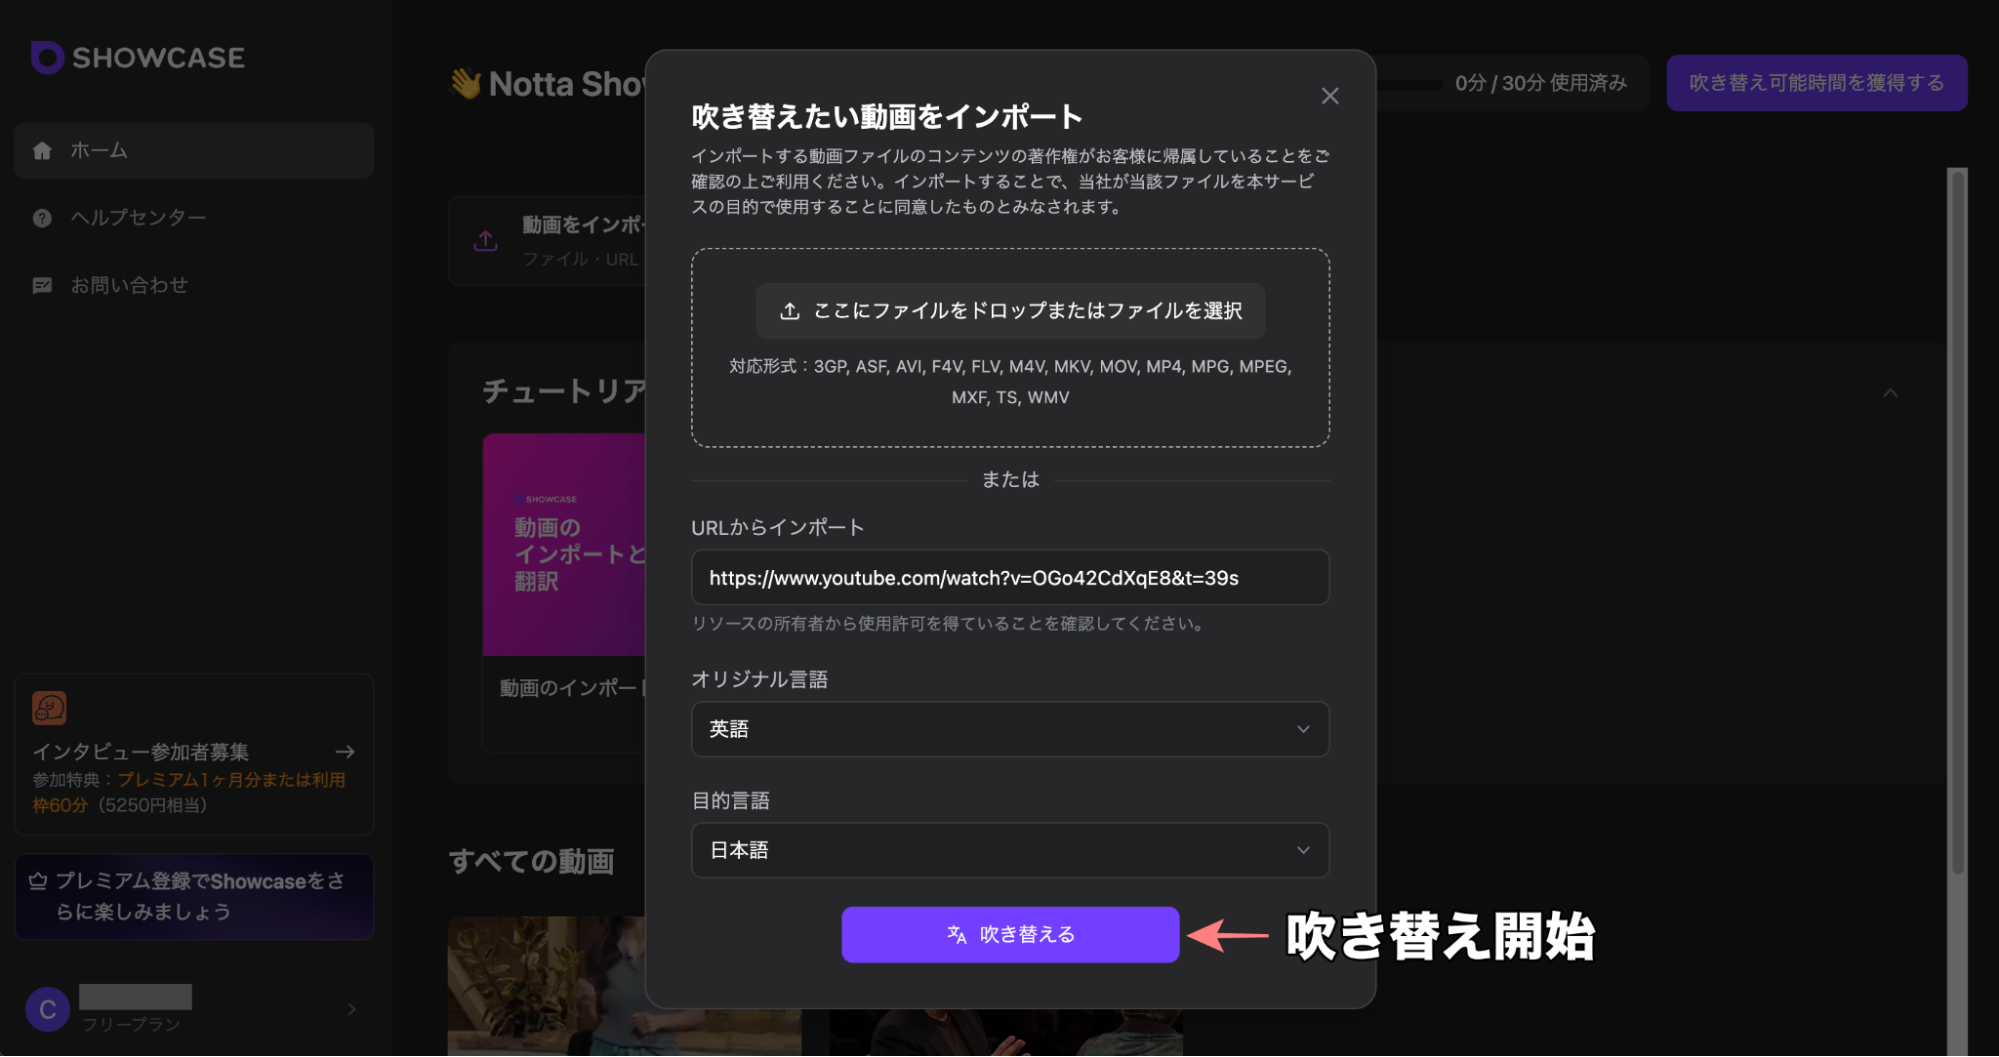Image resolution: width=1999 pixels, height=1057 pixels.
Task: Collapse the チュートリアル section chevron
Action: coord(1890,393)
